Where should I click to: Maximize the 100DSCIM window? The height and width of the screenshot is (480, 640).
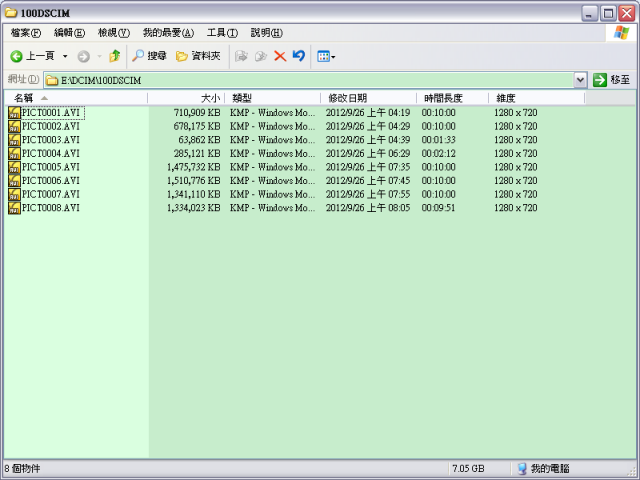pyautogui.click(x=608, y=13)
